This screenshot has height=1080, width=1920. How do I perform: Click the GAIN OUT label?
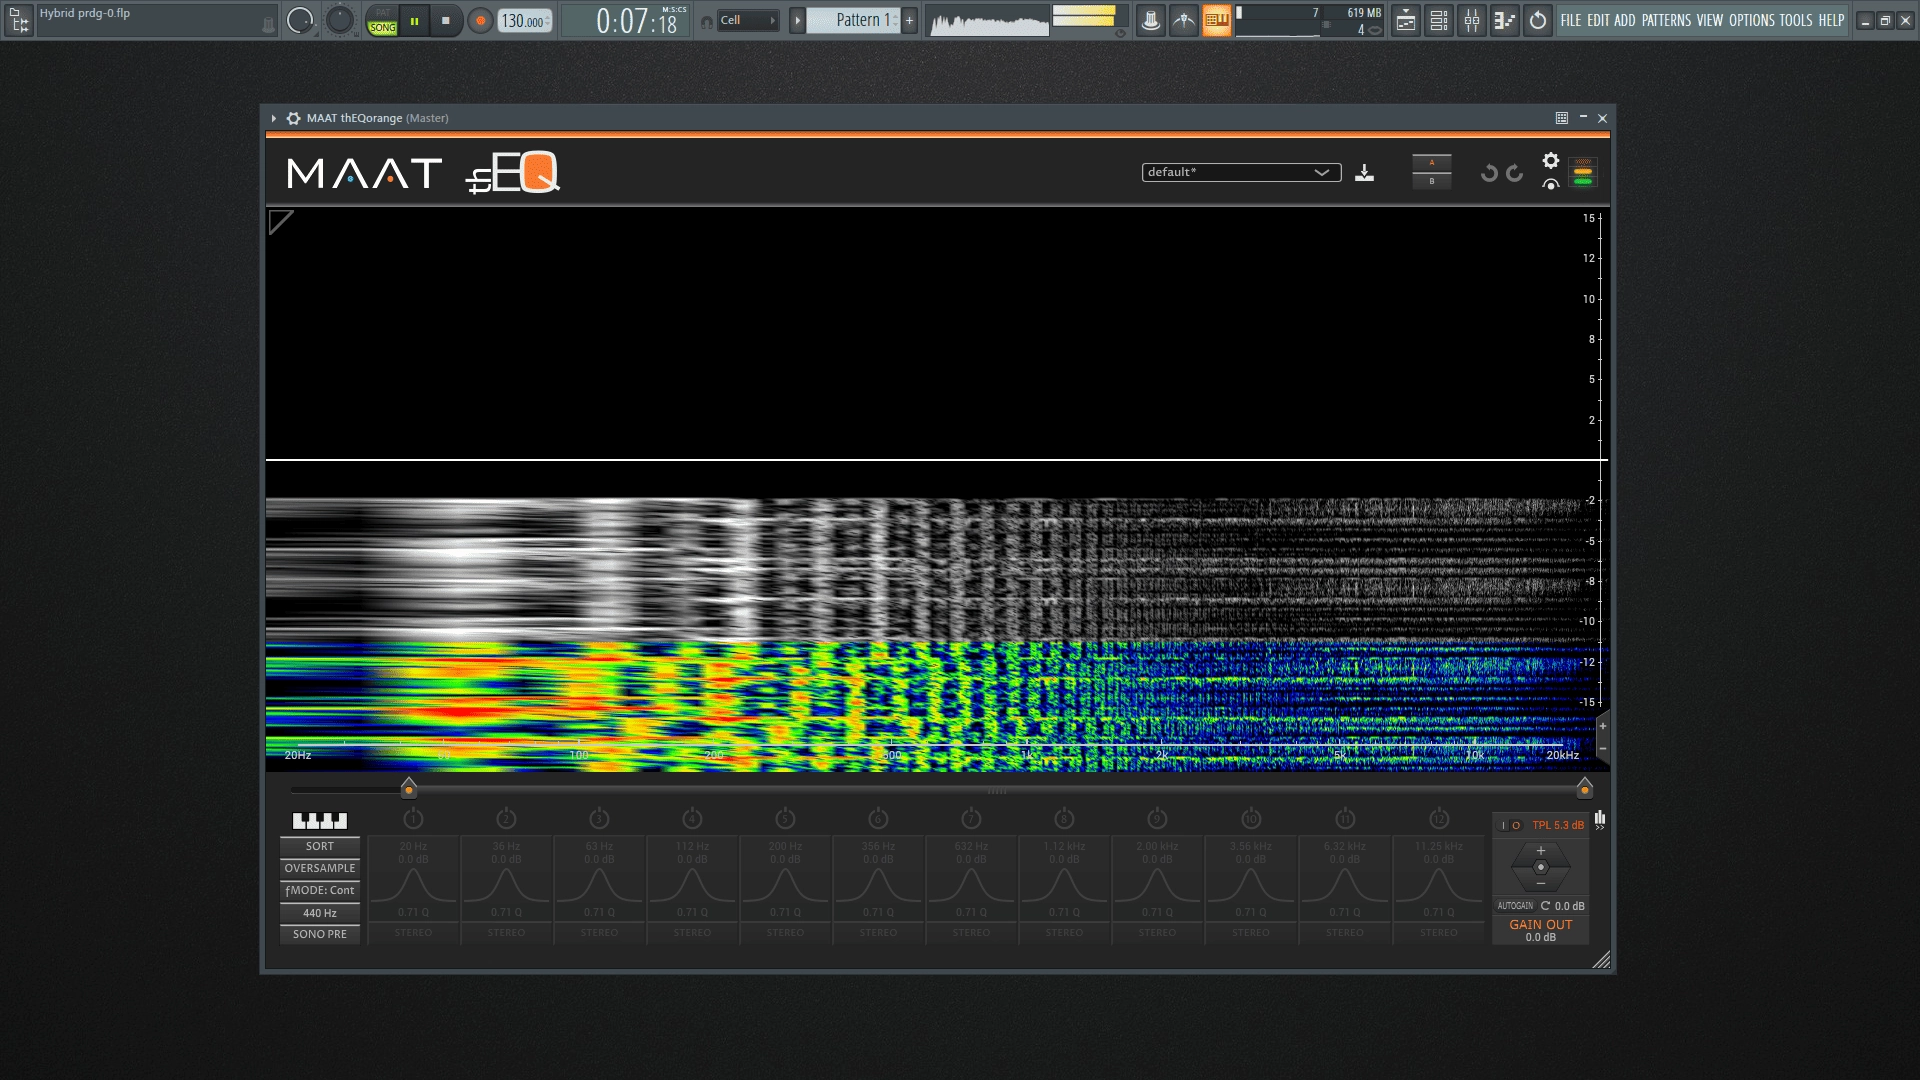point(1540,925)
